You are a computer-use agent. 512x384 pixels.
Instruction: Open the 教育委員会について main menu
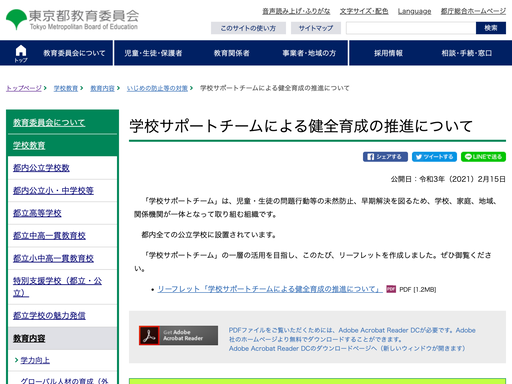point(74,53)
